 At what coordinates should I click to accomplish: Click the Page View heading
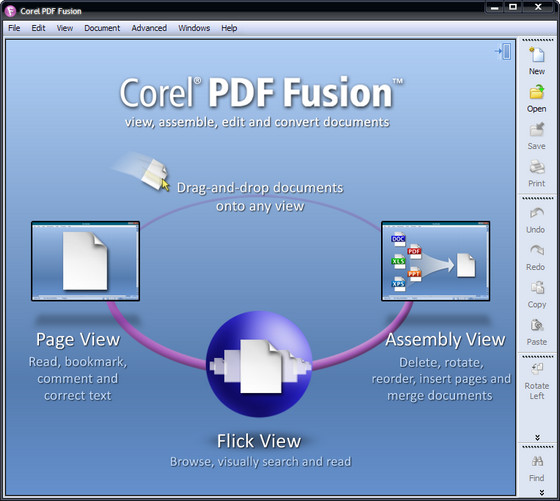coord(78,340)
